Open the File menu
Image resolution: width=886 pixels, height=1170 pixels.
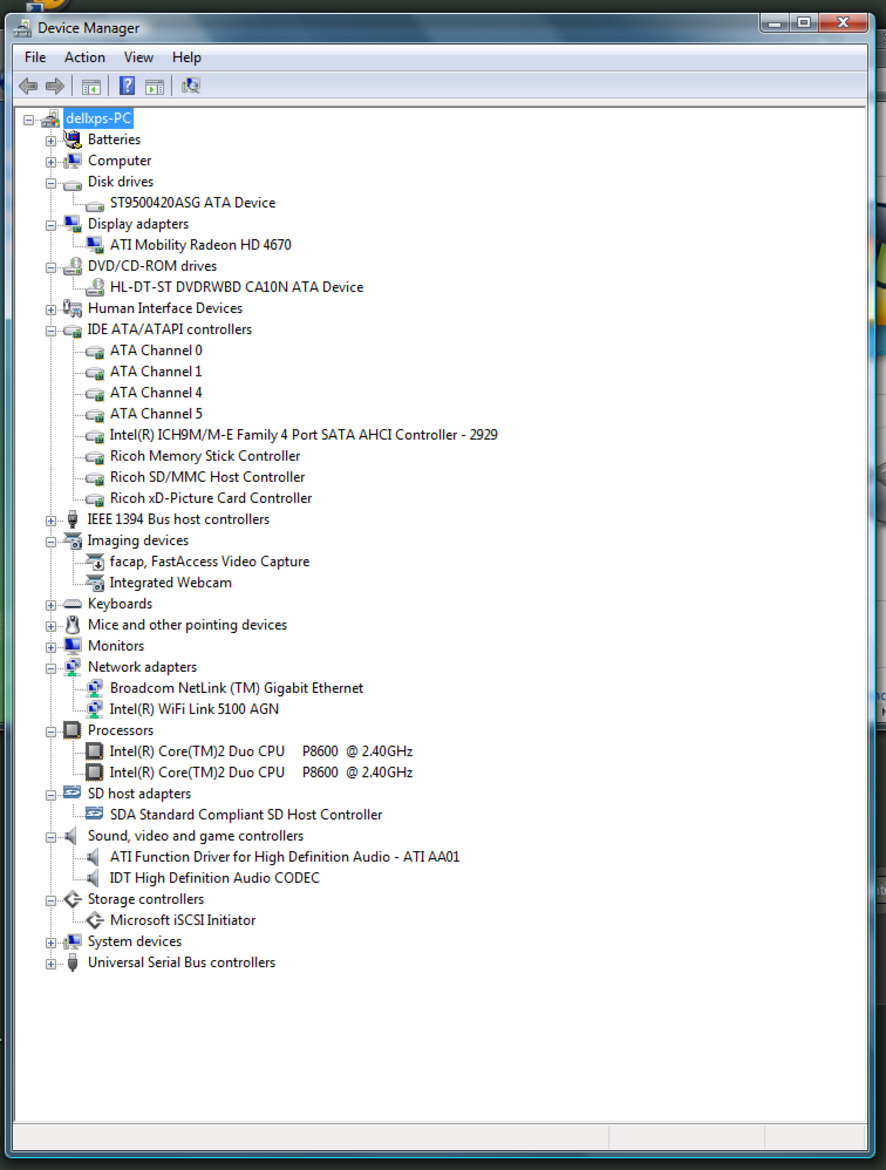tap(35, 57)
